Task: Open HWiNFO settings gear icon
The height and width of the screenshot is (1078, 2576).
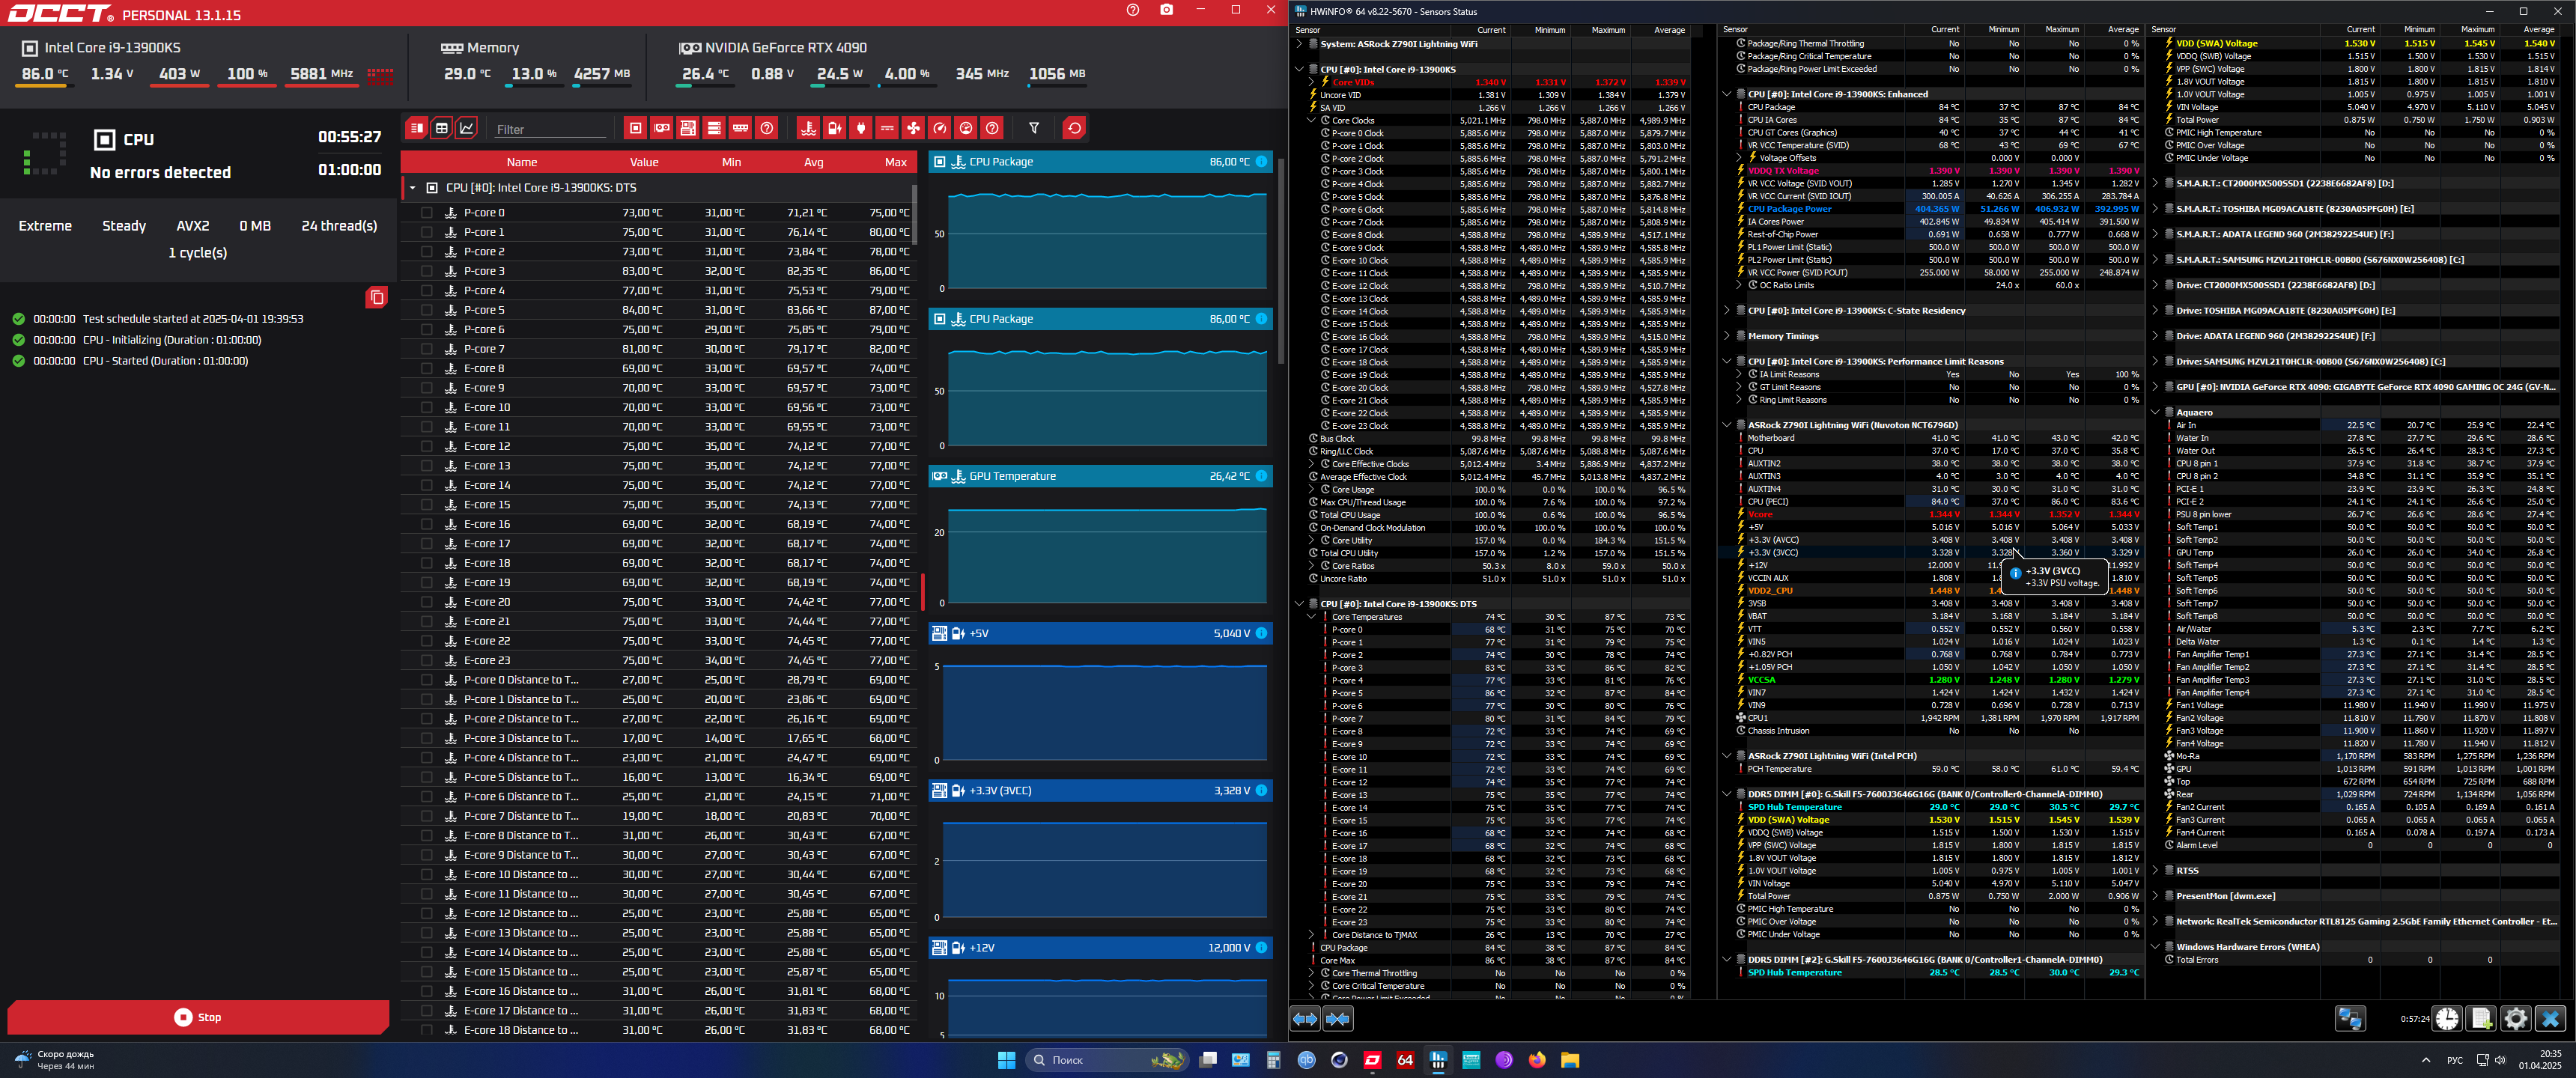Action: pyautogui.click(x=2515, y=1018)
